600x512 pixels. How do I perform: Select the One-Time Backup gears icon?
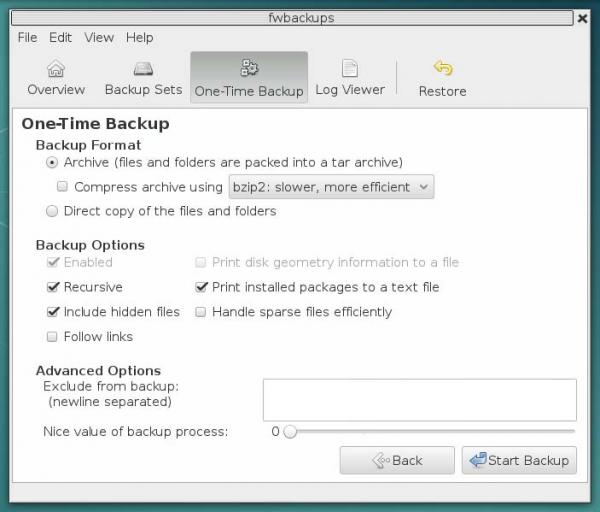(249, 68)
